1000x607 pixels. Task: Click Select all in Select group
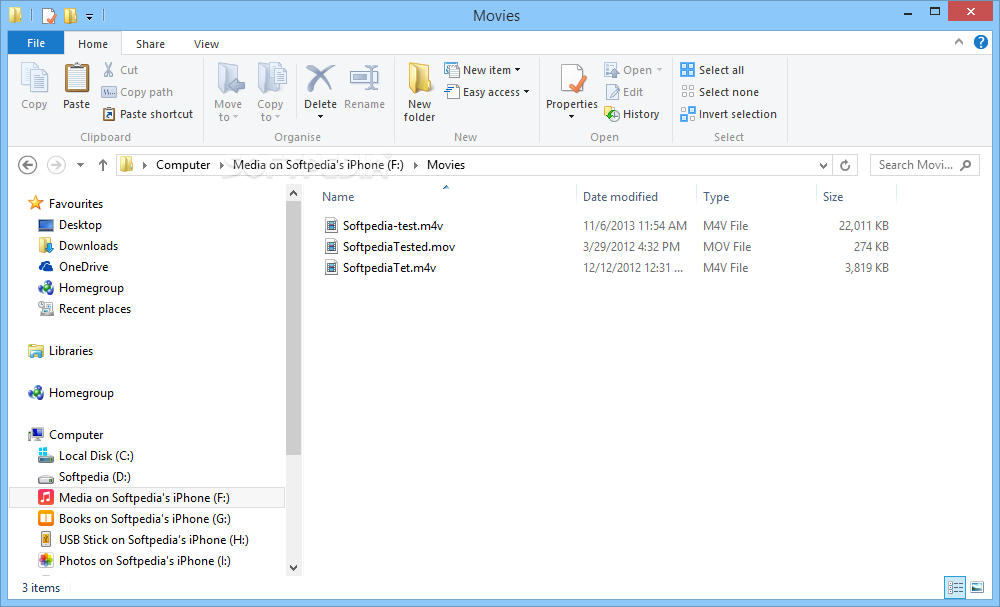click(712, 70)
